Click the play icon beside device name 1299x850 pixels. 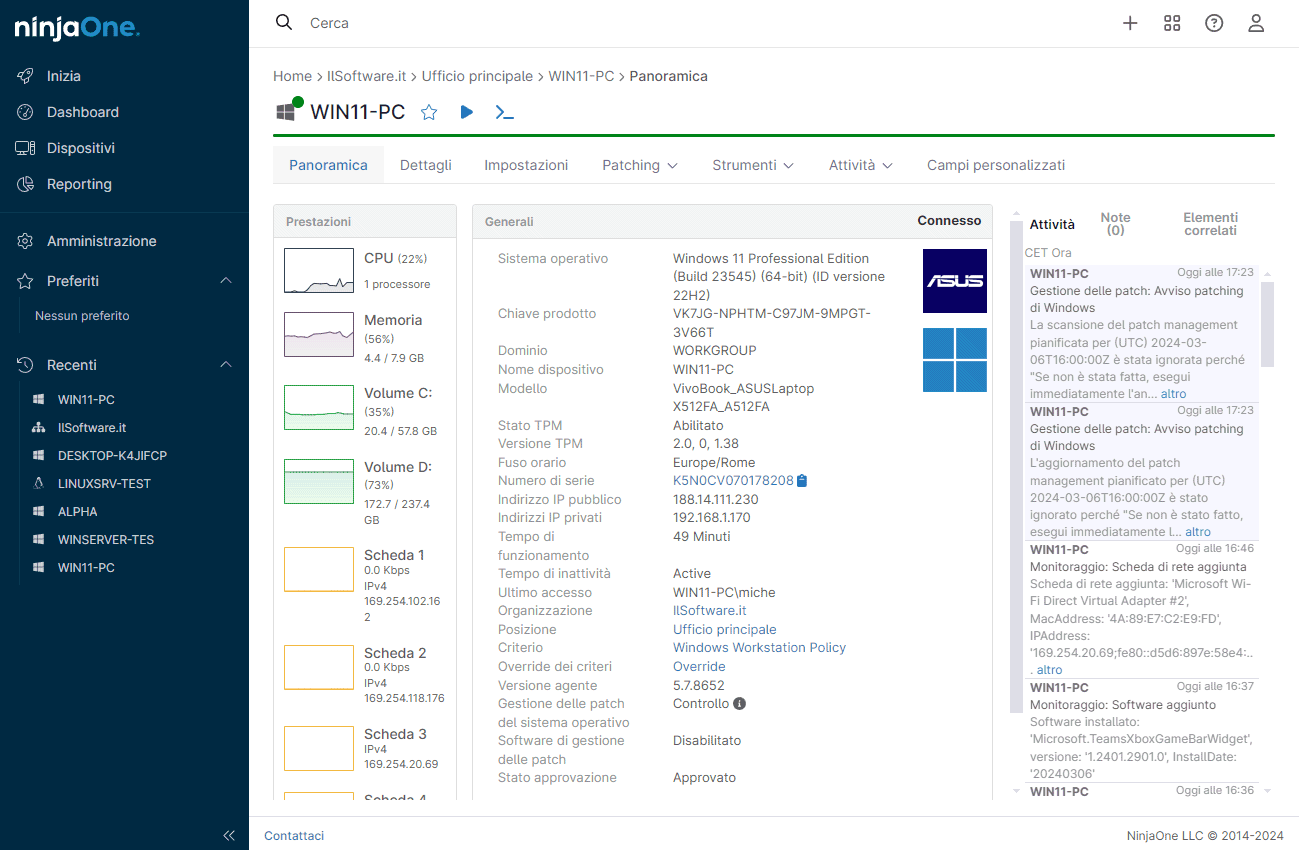click(467, 112)
